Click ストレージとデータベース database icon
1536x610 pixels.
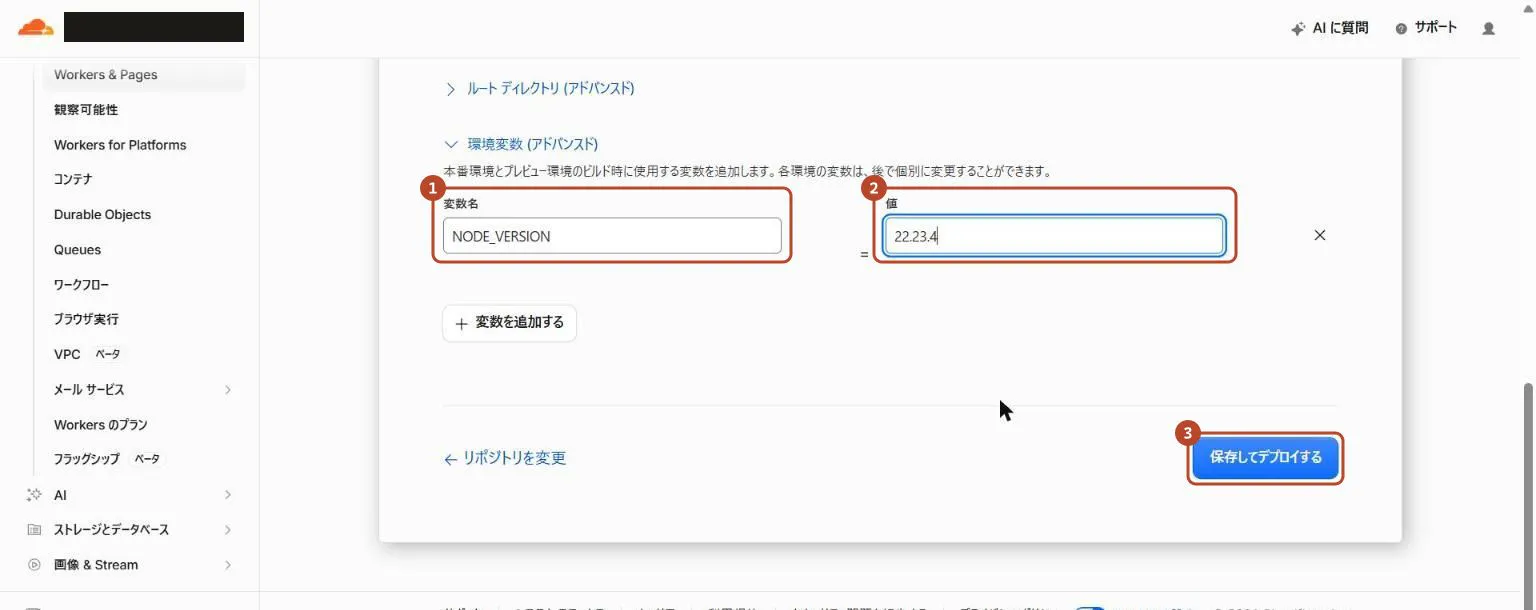[x=34, y=530]
